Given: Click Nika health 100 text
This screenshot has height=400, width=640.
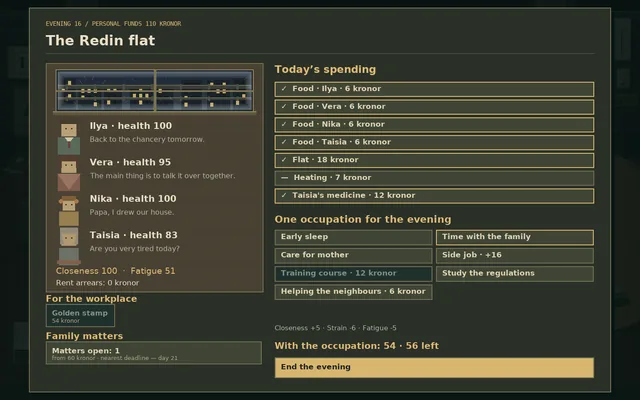Looking at the screenshot, I should pyautogui.click(x=133, y=198).
